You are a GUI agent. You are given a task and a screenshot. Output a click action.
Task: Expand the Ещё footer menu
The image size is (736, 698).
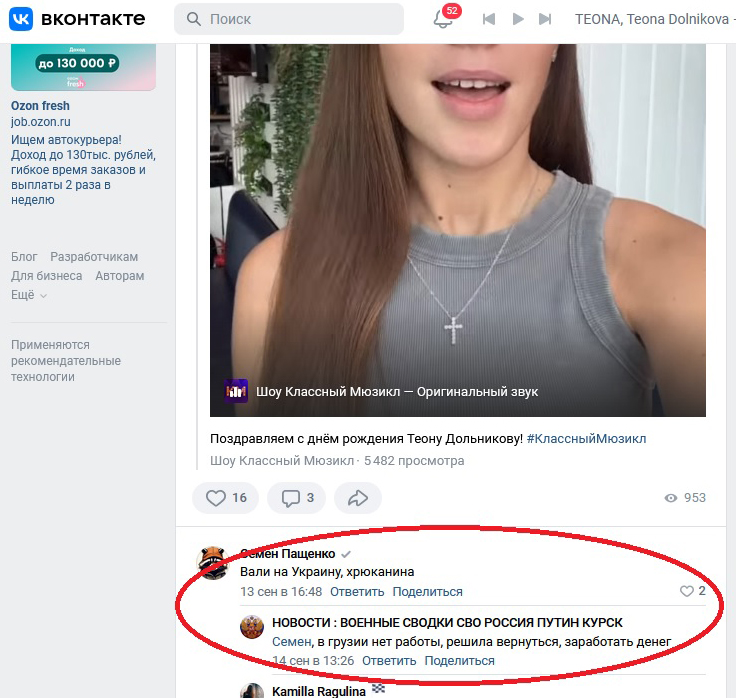coord(29,295)
